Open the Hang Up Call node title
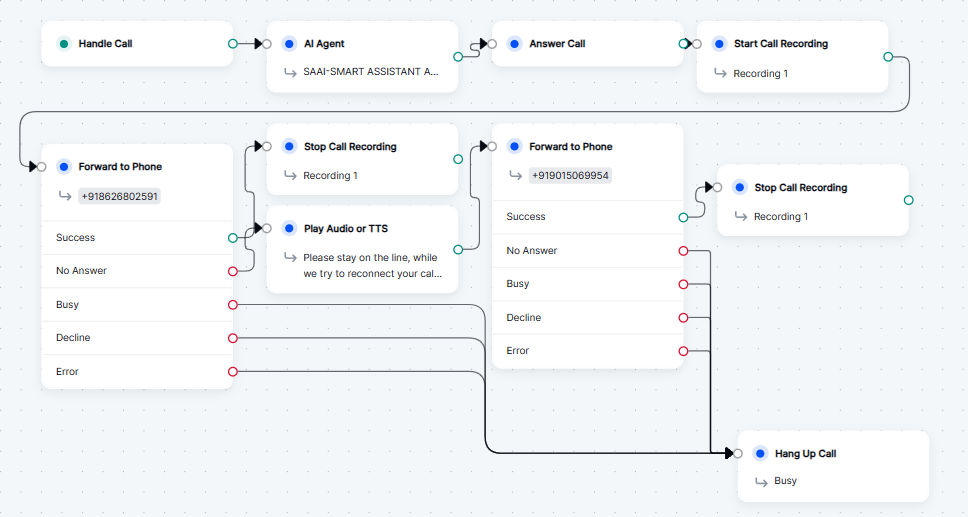Viewport: 968px width, 517px height. pos(805,454)
